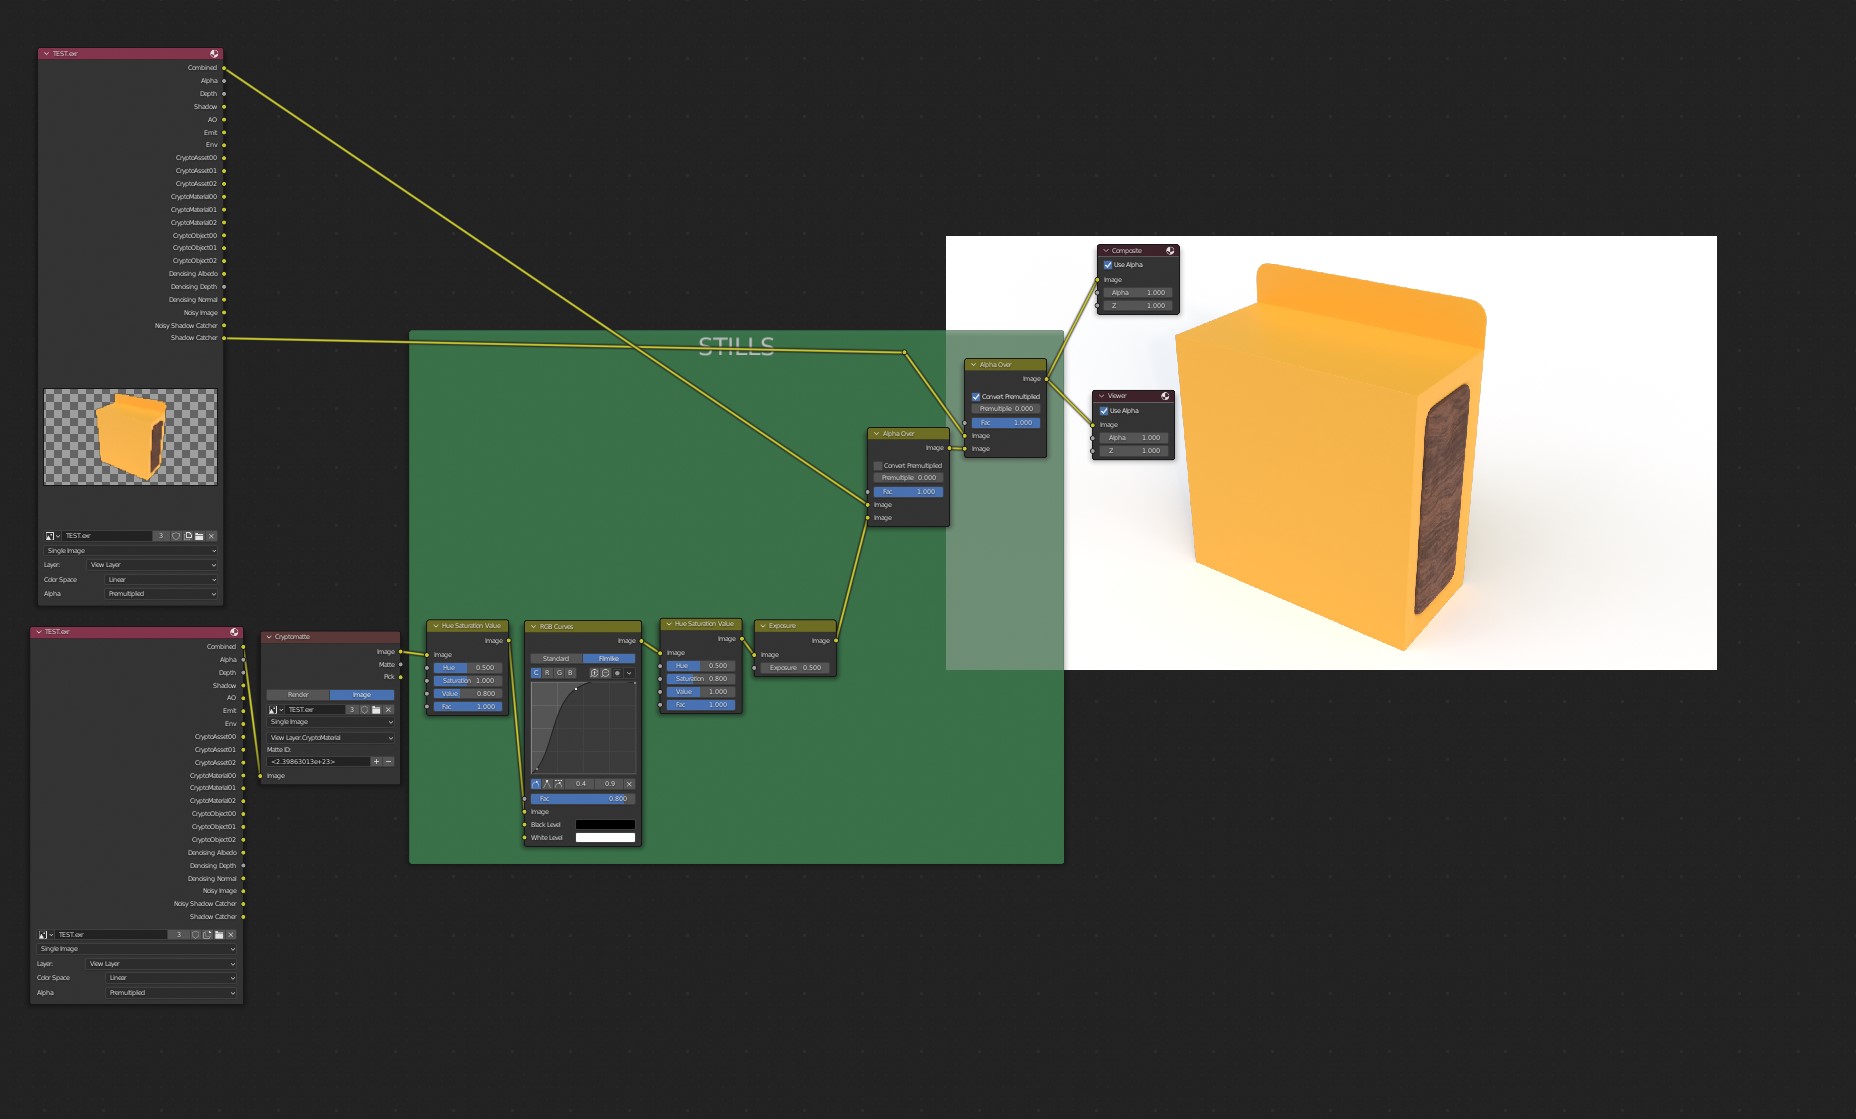Switch Cryptomatte source to Render
This screenshot has width=1856, height=1119.
click(x=298, y=695)
